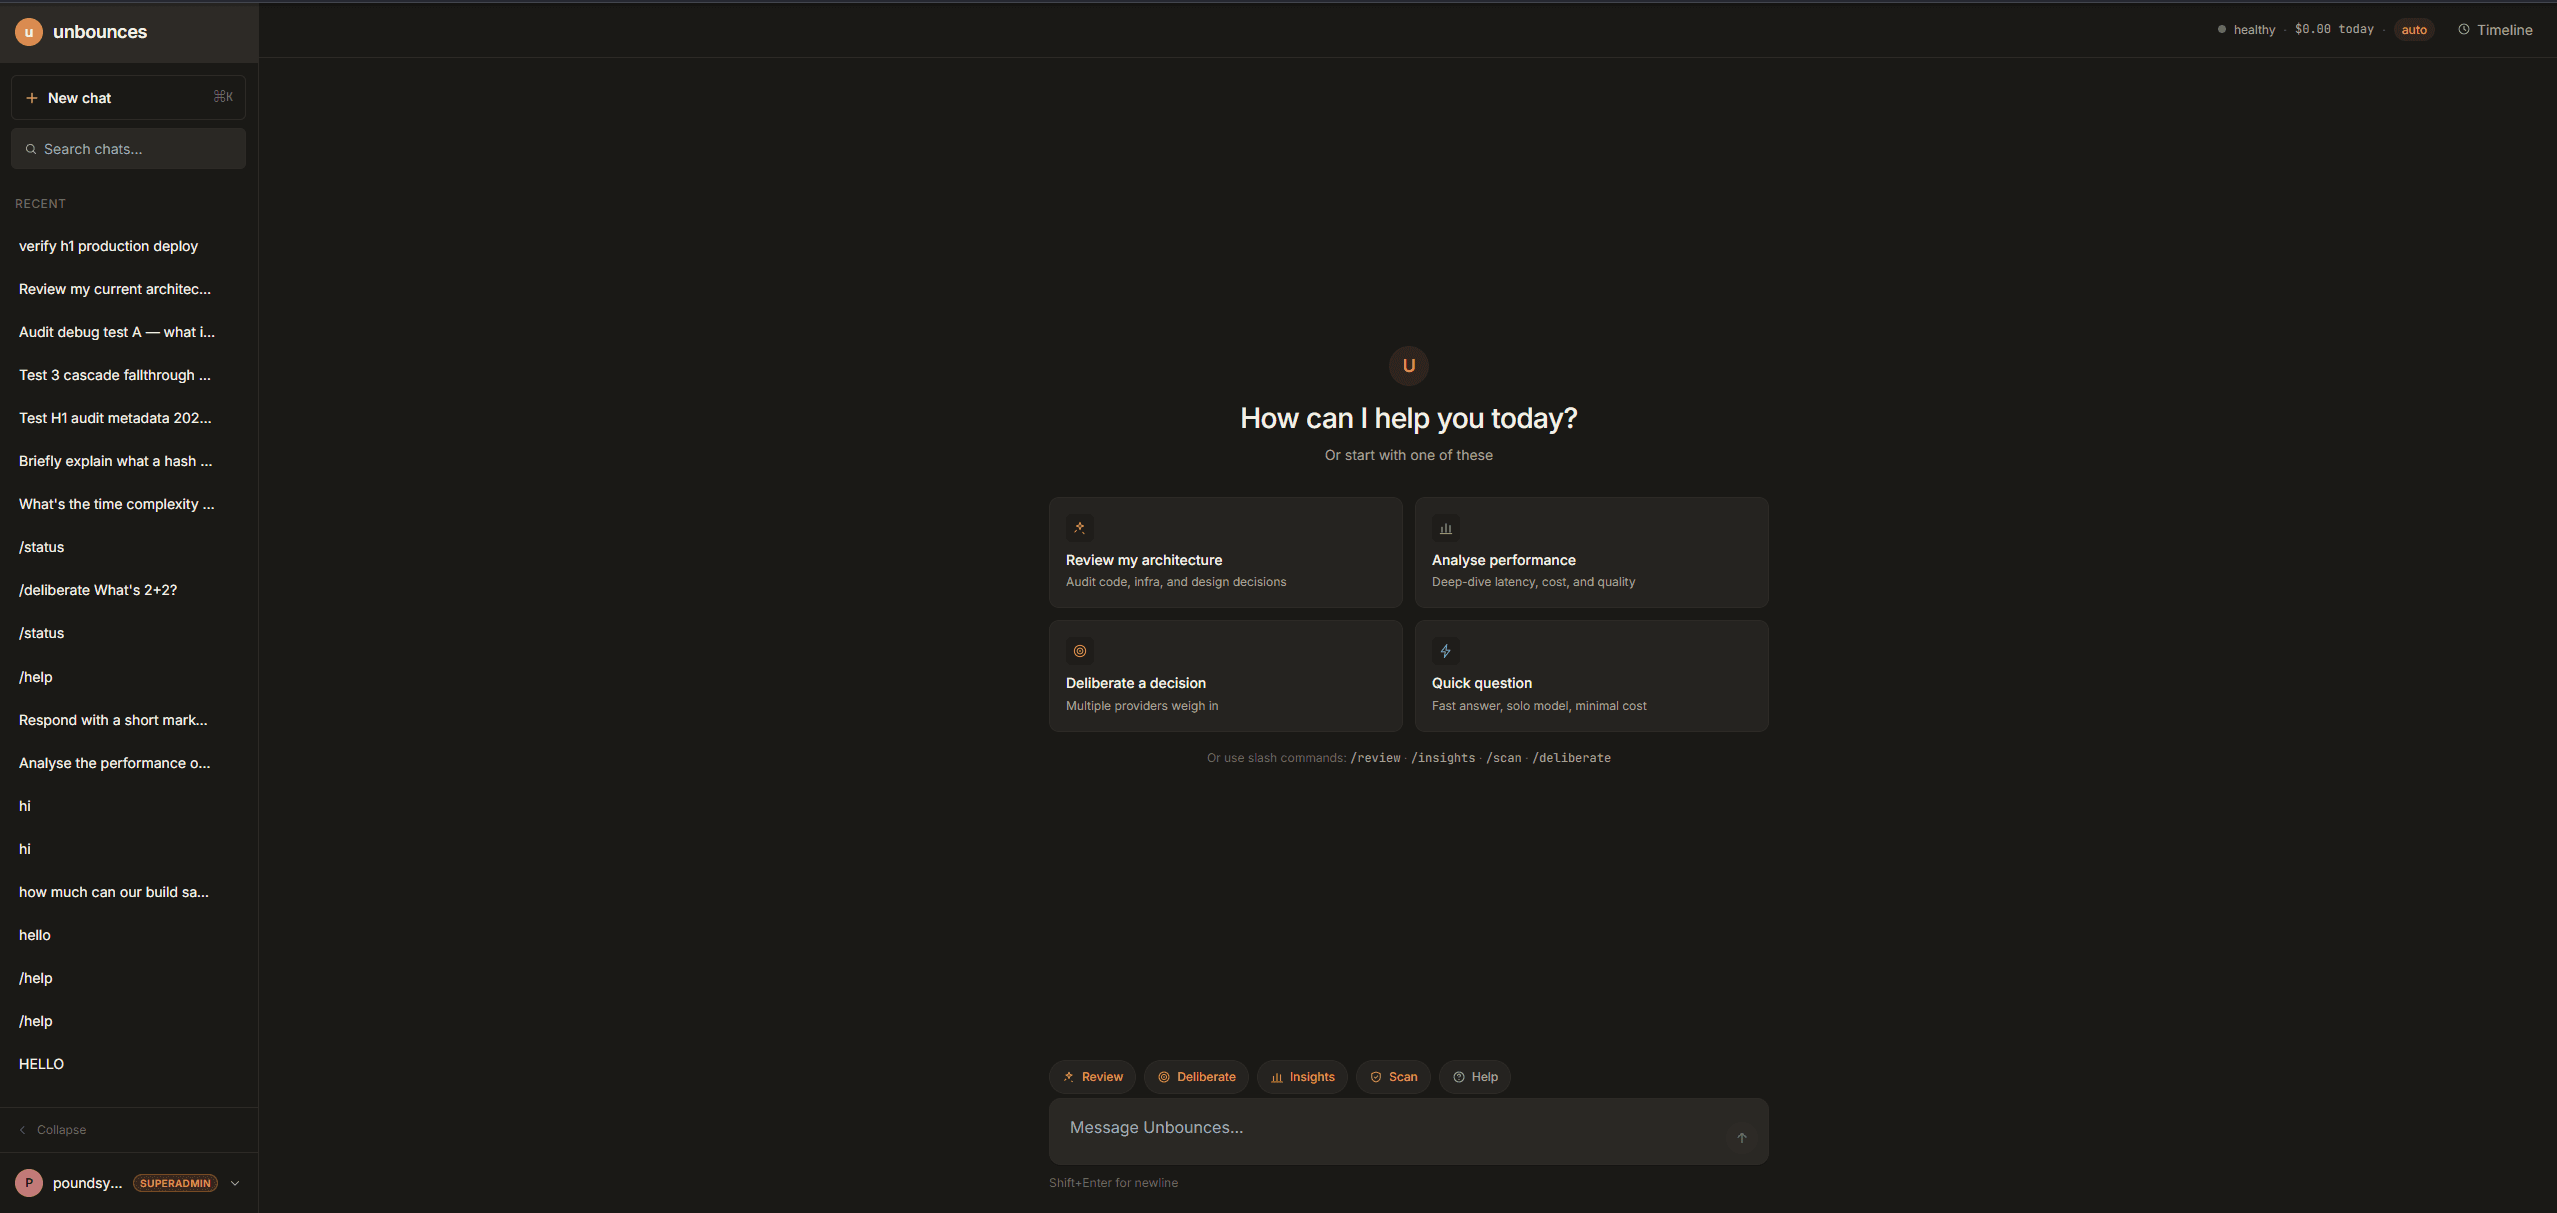Select the Scan quick action chip
This screenshot has height=1213, width=2557.
(1394, 1077)
